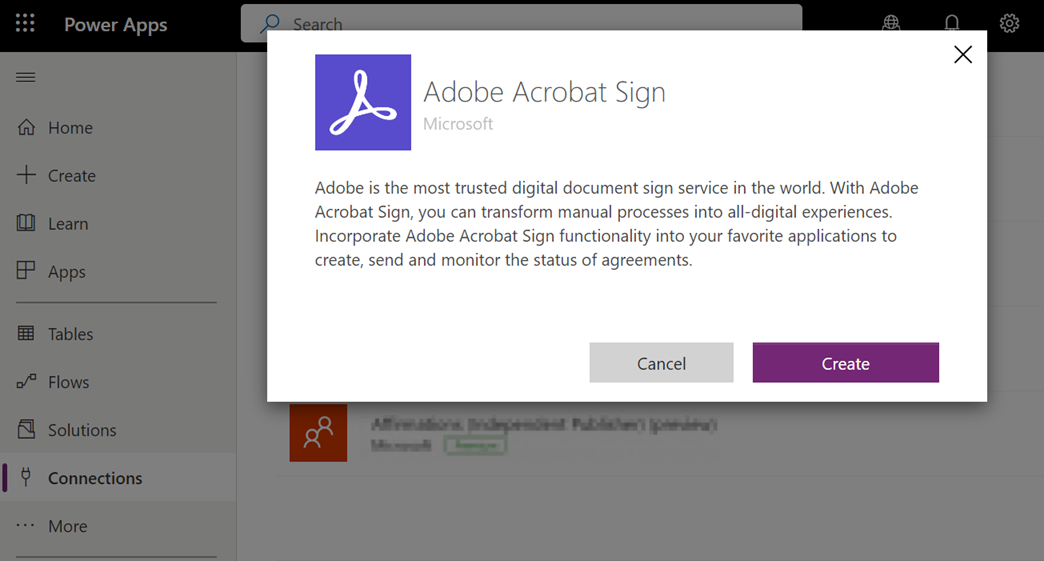Click the Microsoft publisher text in dialog

pos(458,124)
